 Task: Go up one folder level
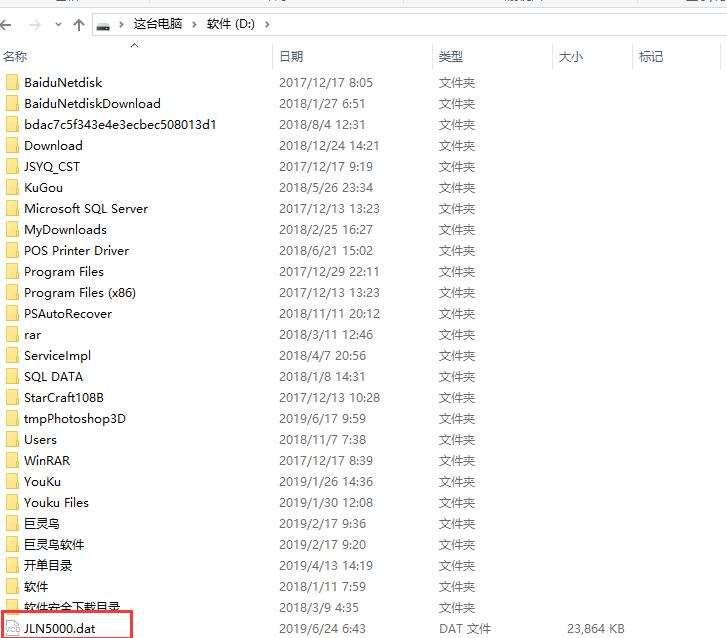[x=79, y=24]
